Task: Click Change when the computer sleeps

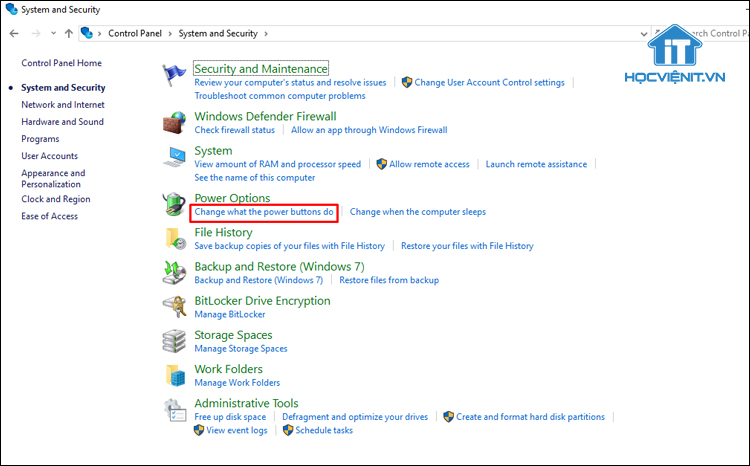Action: click(x=418, y=212)
